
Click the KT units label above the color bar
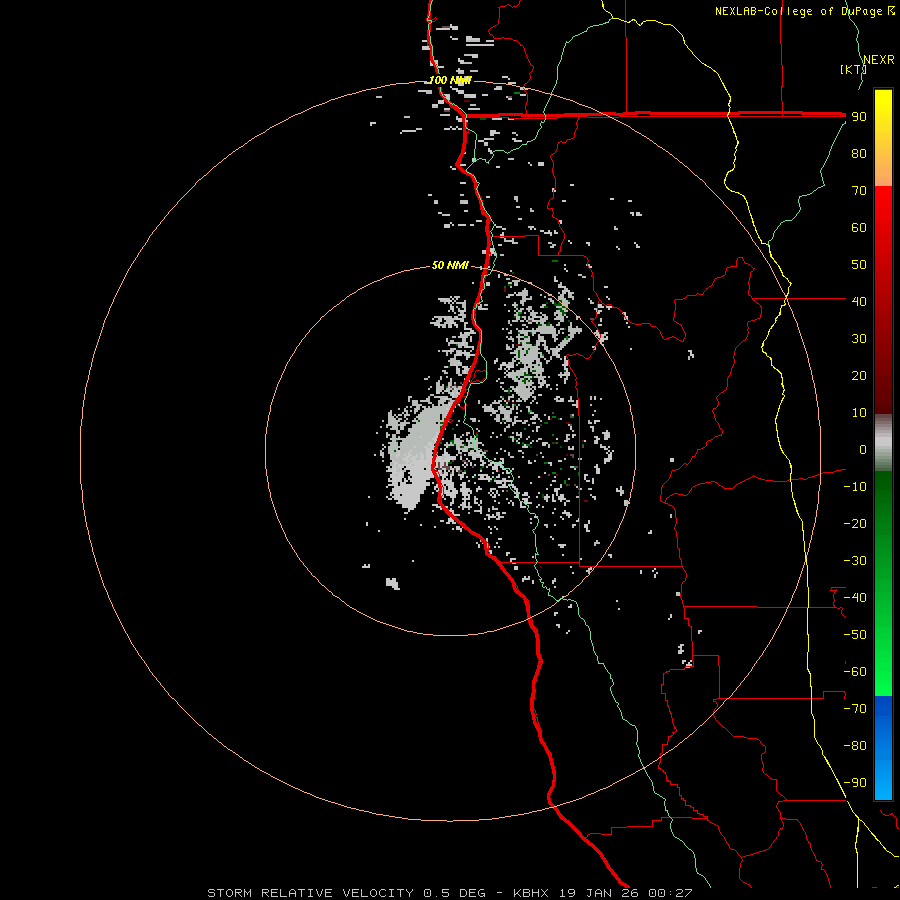(853, 69)
